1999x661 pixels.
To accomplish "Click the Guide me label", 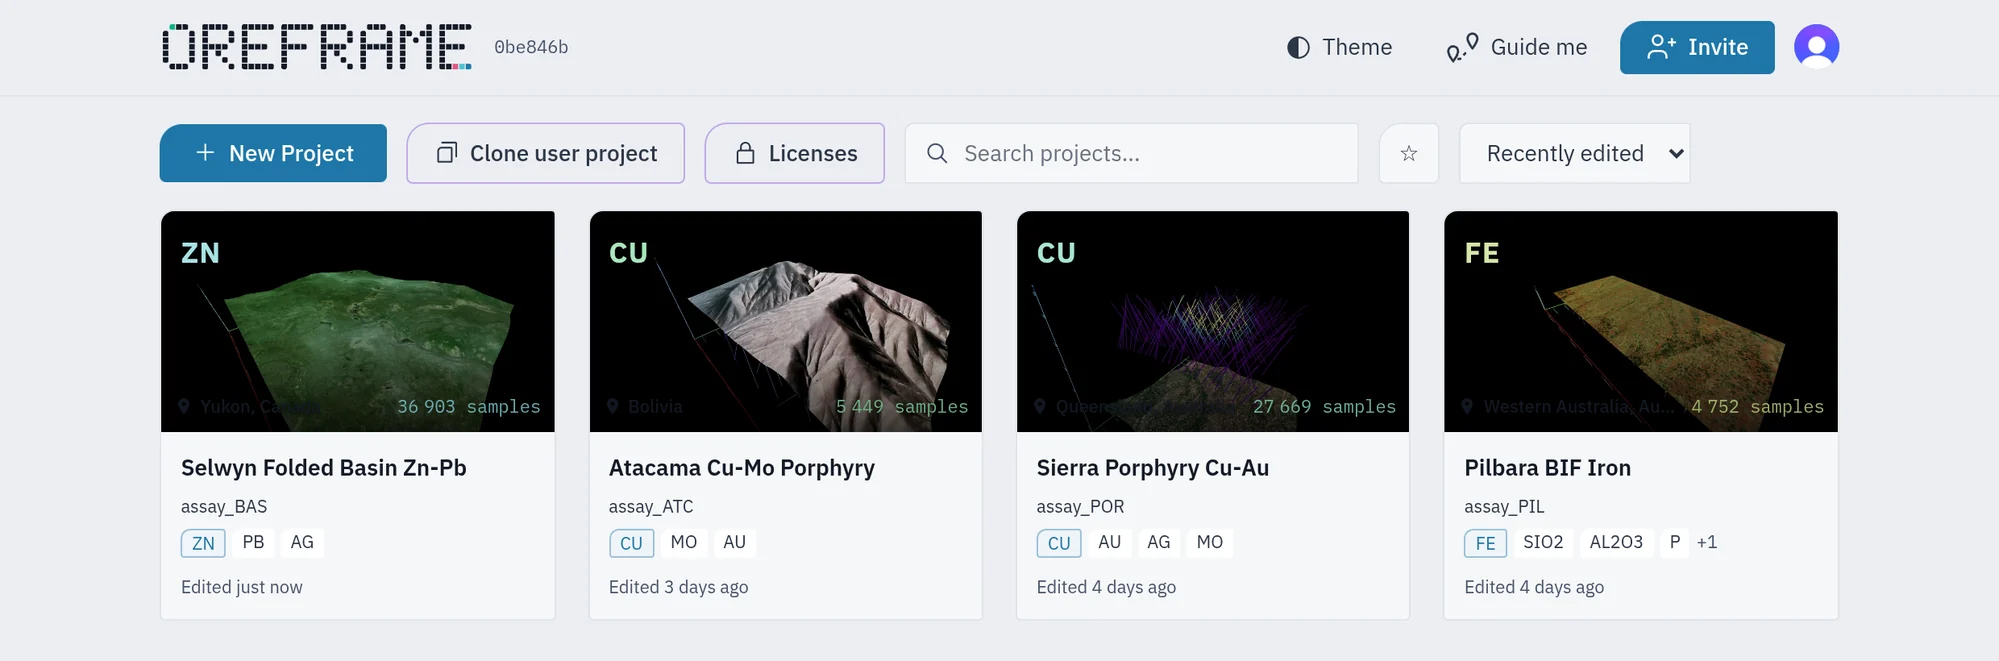I will coord(1539,47).
